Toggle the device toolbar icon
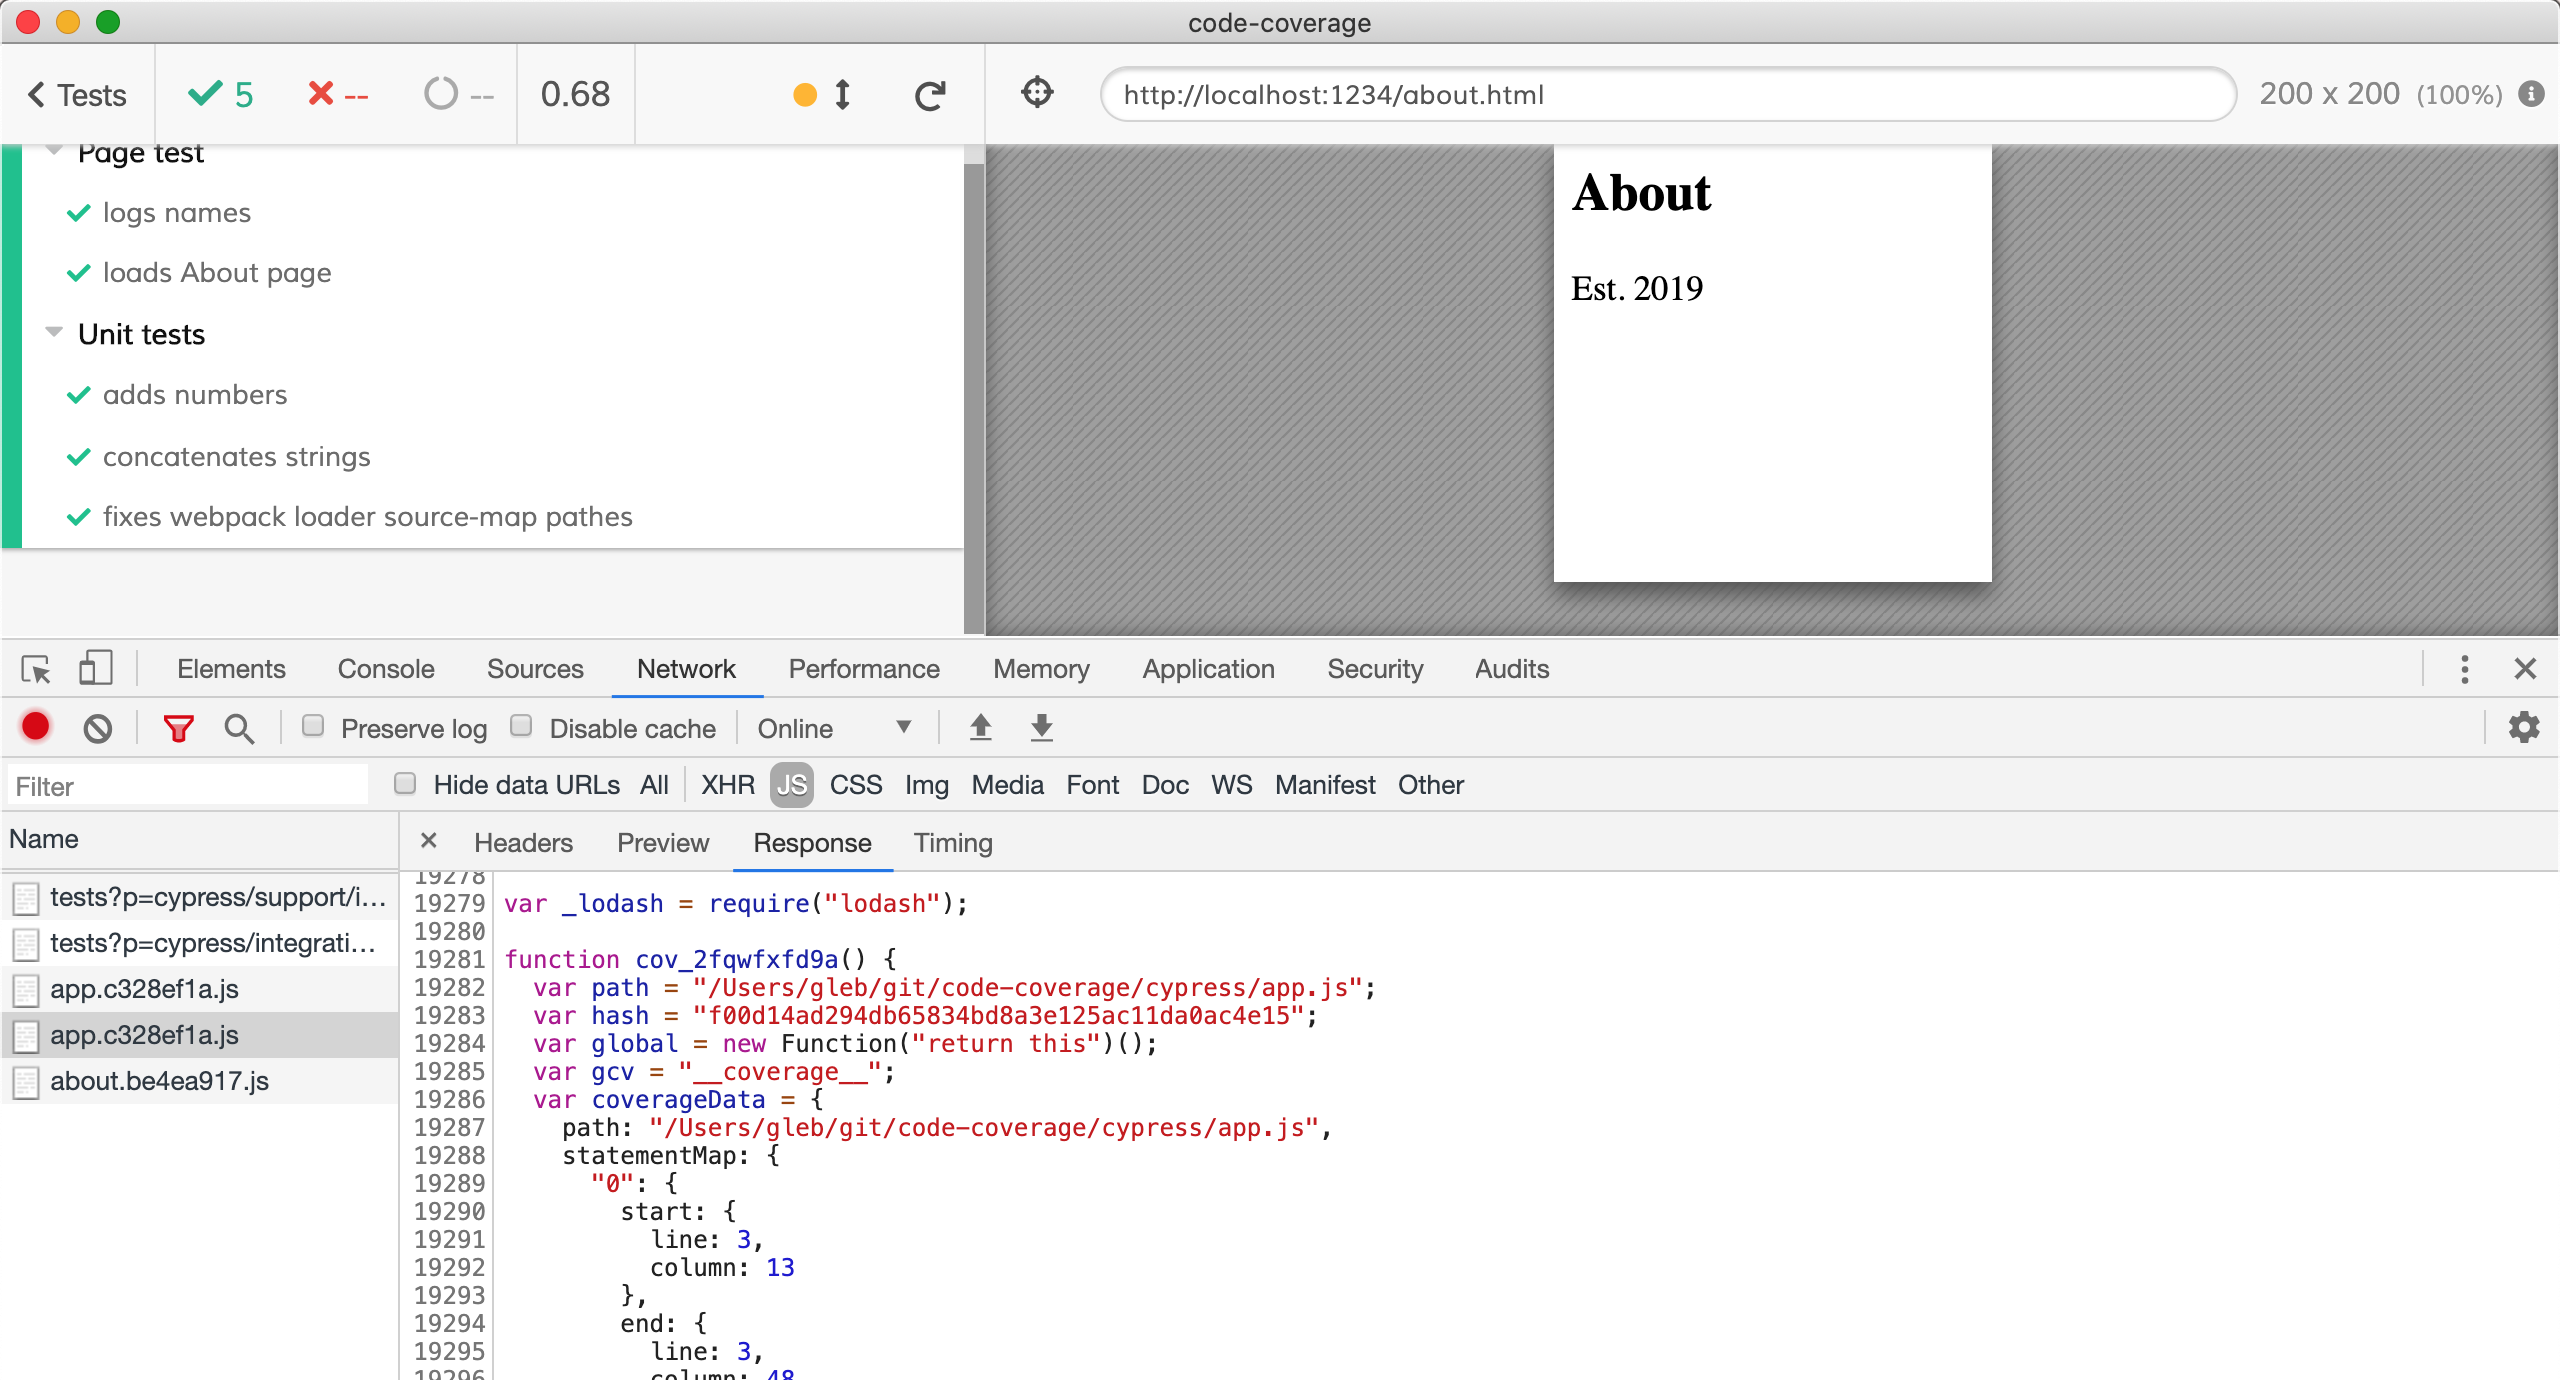Image resolution: width=2560 pixels, height=1380 pixels. click(x=95, y=669)
